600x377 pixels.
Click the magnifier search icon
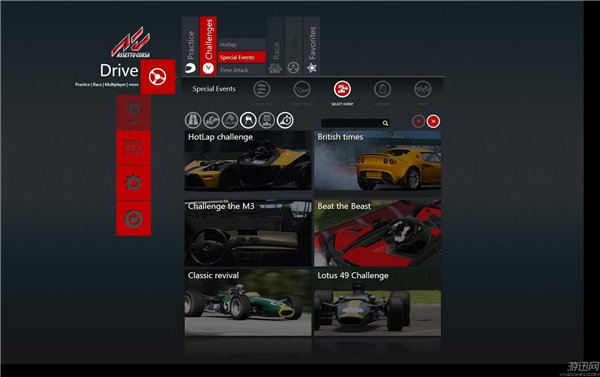coord(385,123)
